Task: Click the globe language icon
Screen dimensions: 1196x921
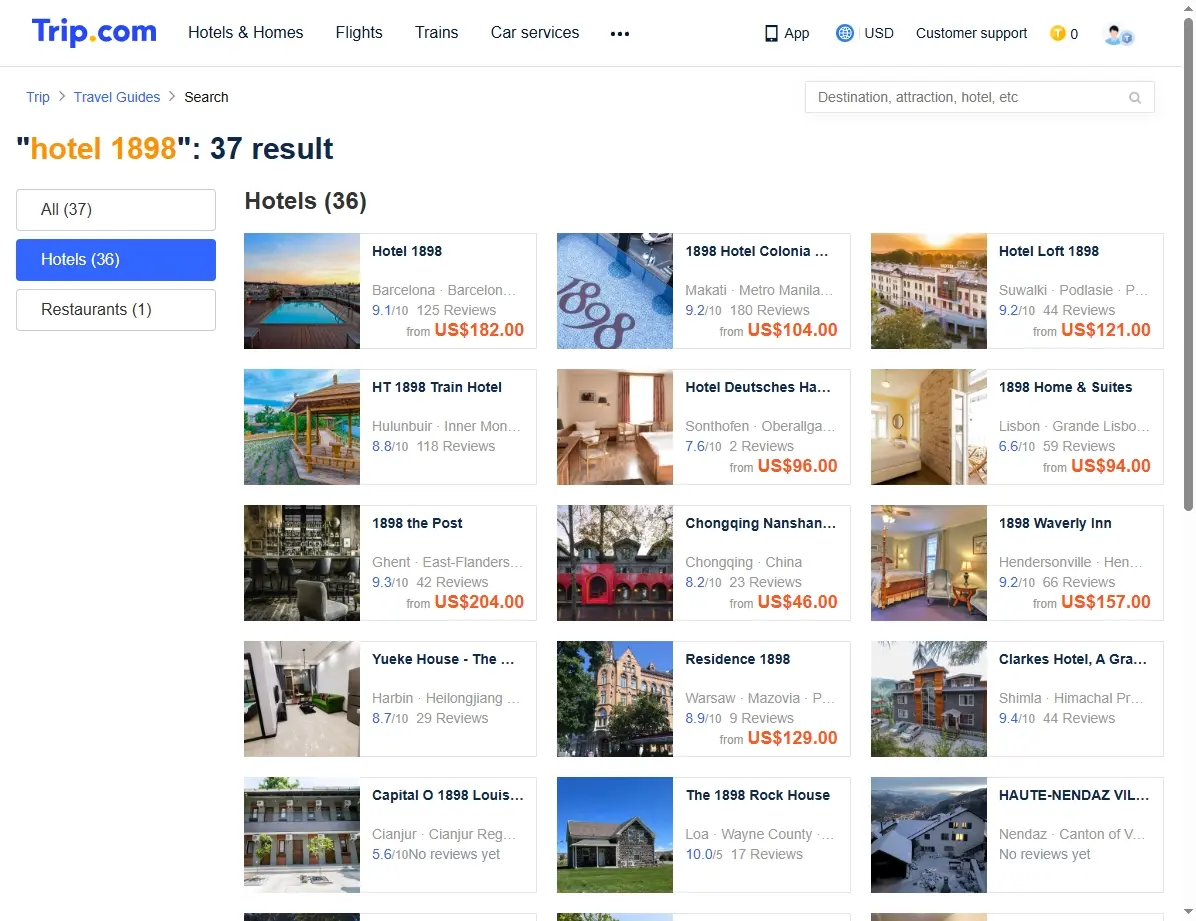Action: pos(844,33)
